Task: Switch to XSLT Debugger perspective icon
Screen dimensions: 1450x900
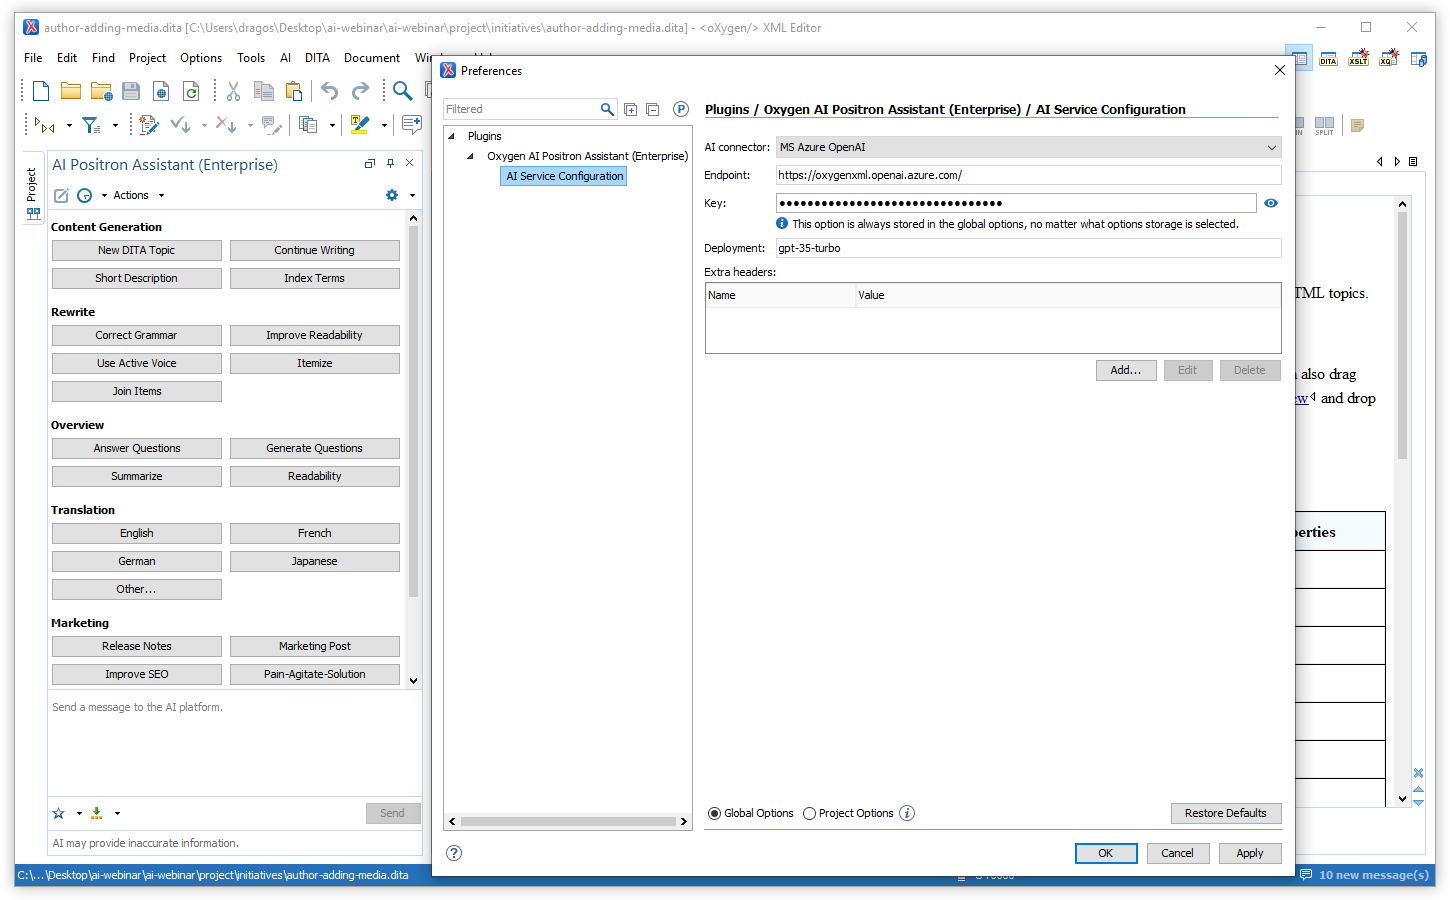Action: coord(1358,59)
